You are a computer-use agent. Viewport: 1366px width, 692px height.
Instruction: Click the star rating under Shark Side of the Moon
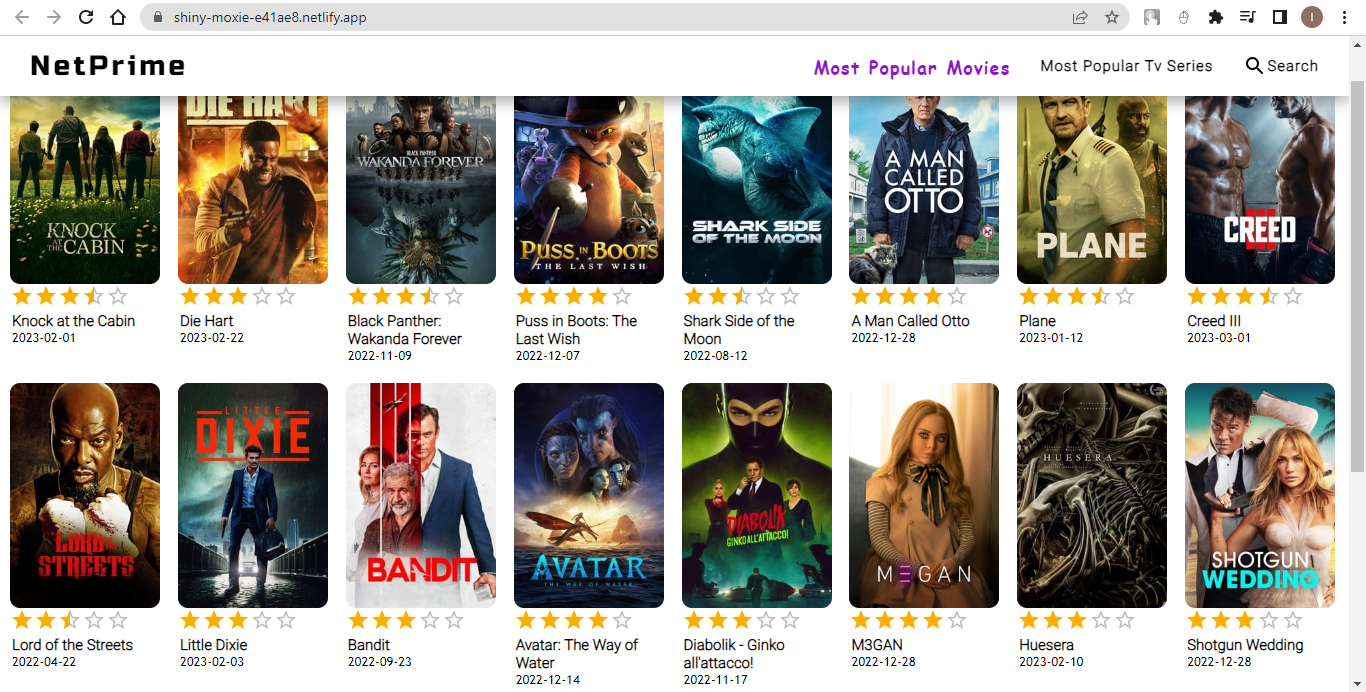pyautogui.click(x=742, y=297)
